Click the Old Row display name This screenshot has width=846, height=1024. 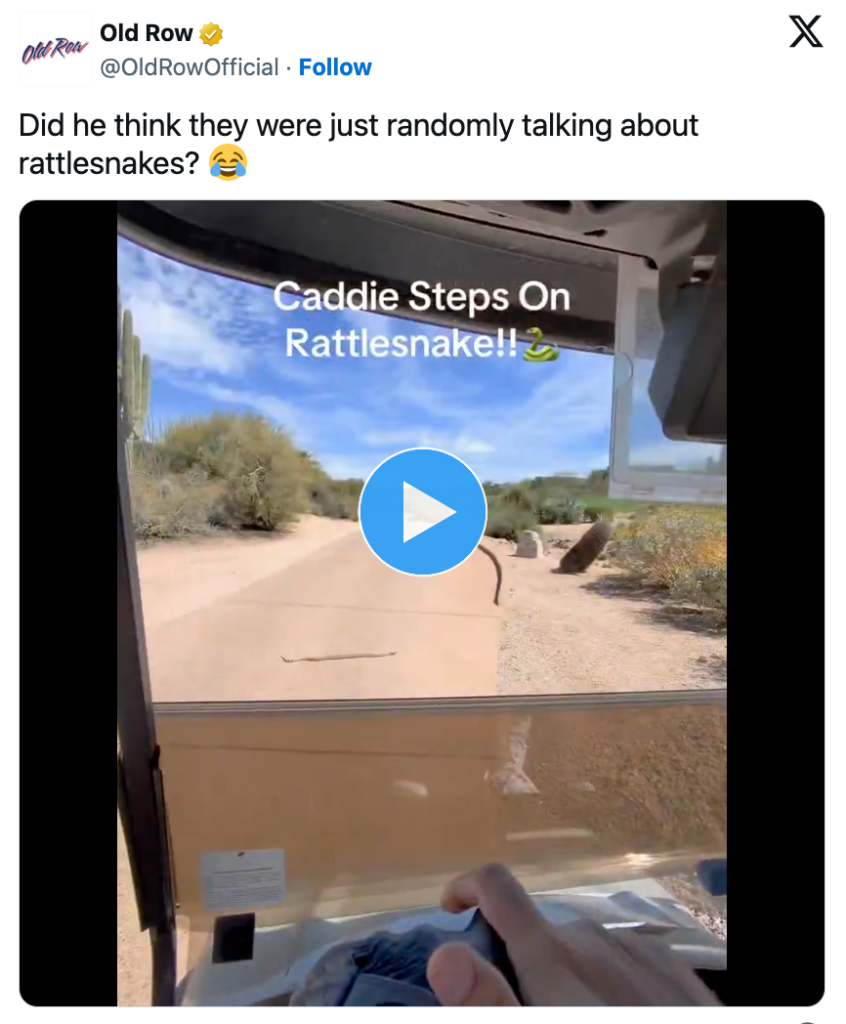tap(146, 33)
